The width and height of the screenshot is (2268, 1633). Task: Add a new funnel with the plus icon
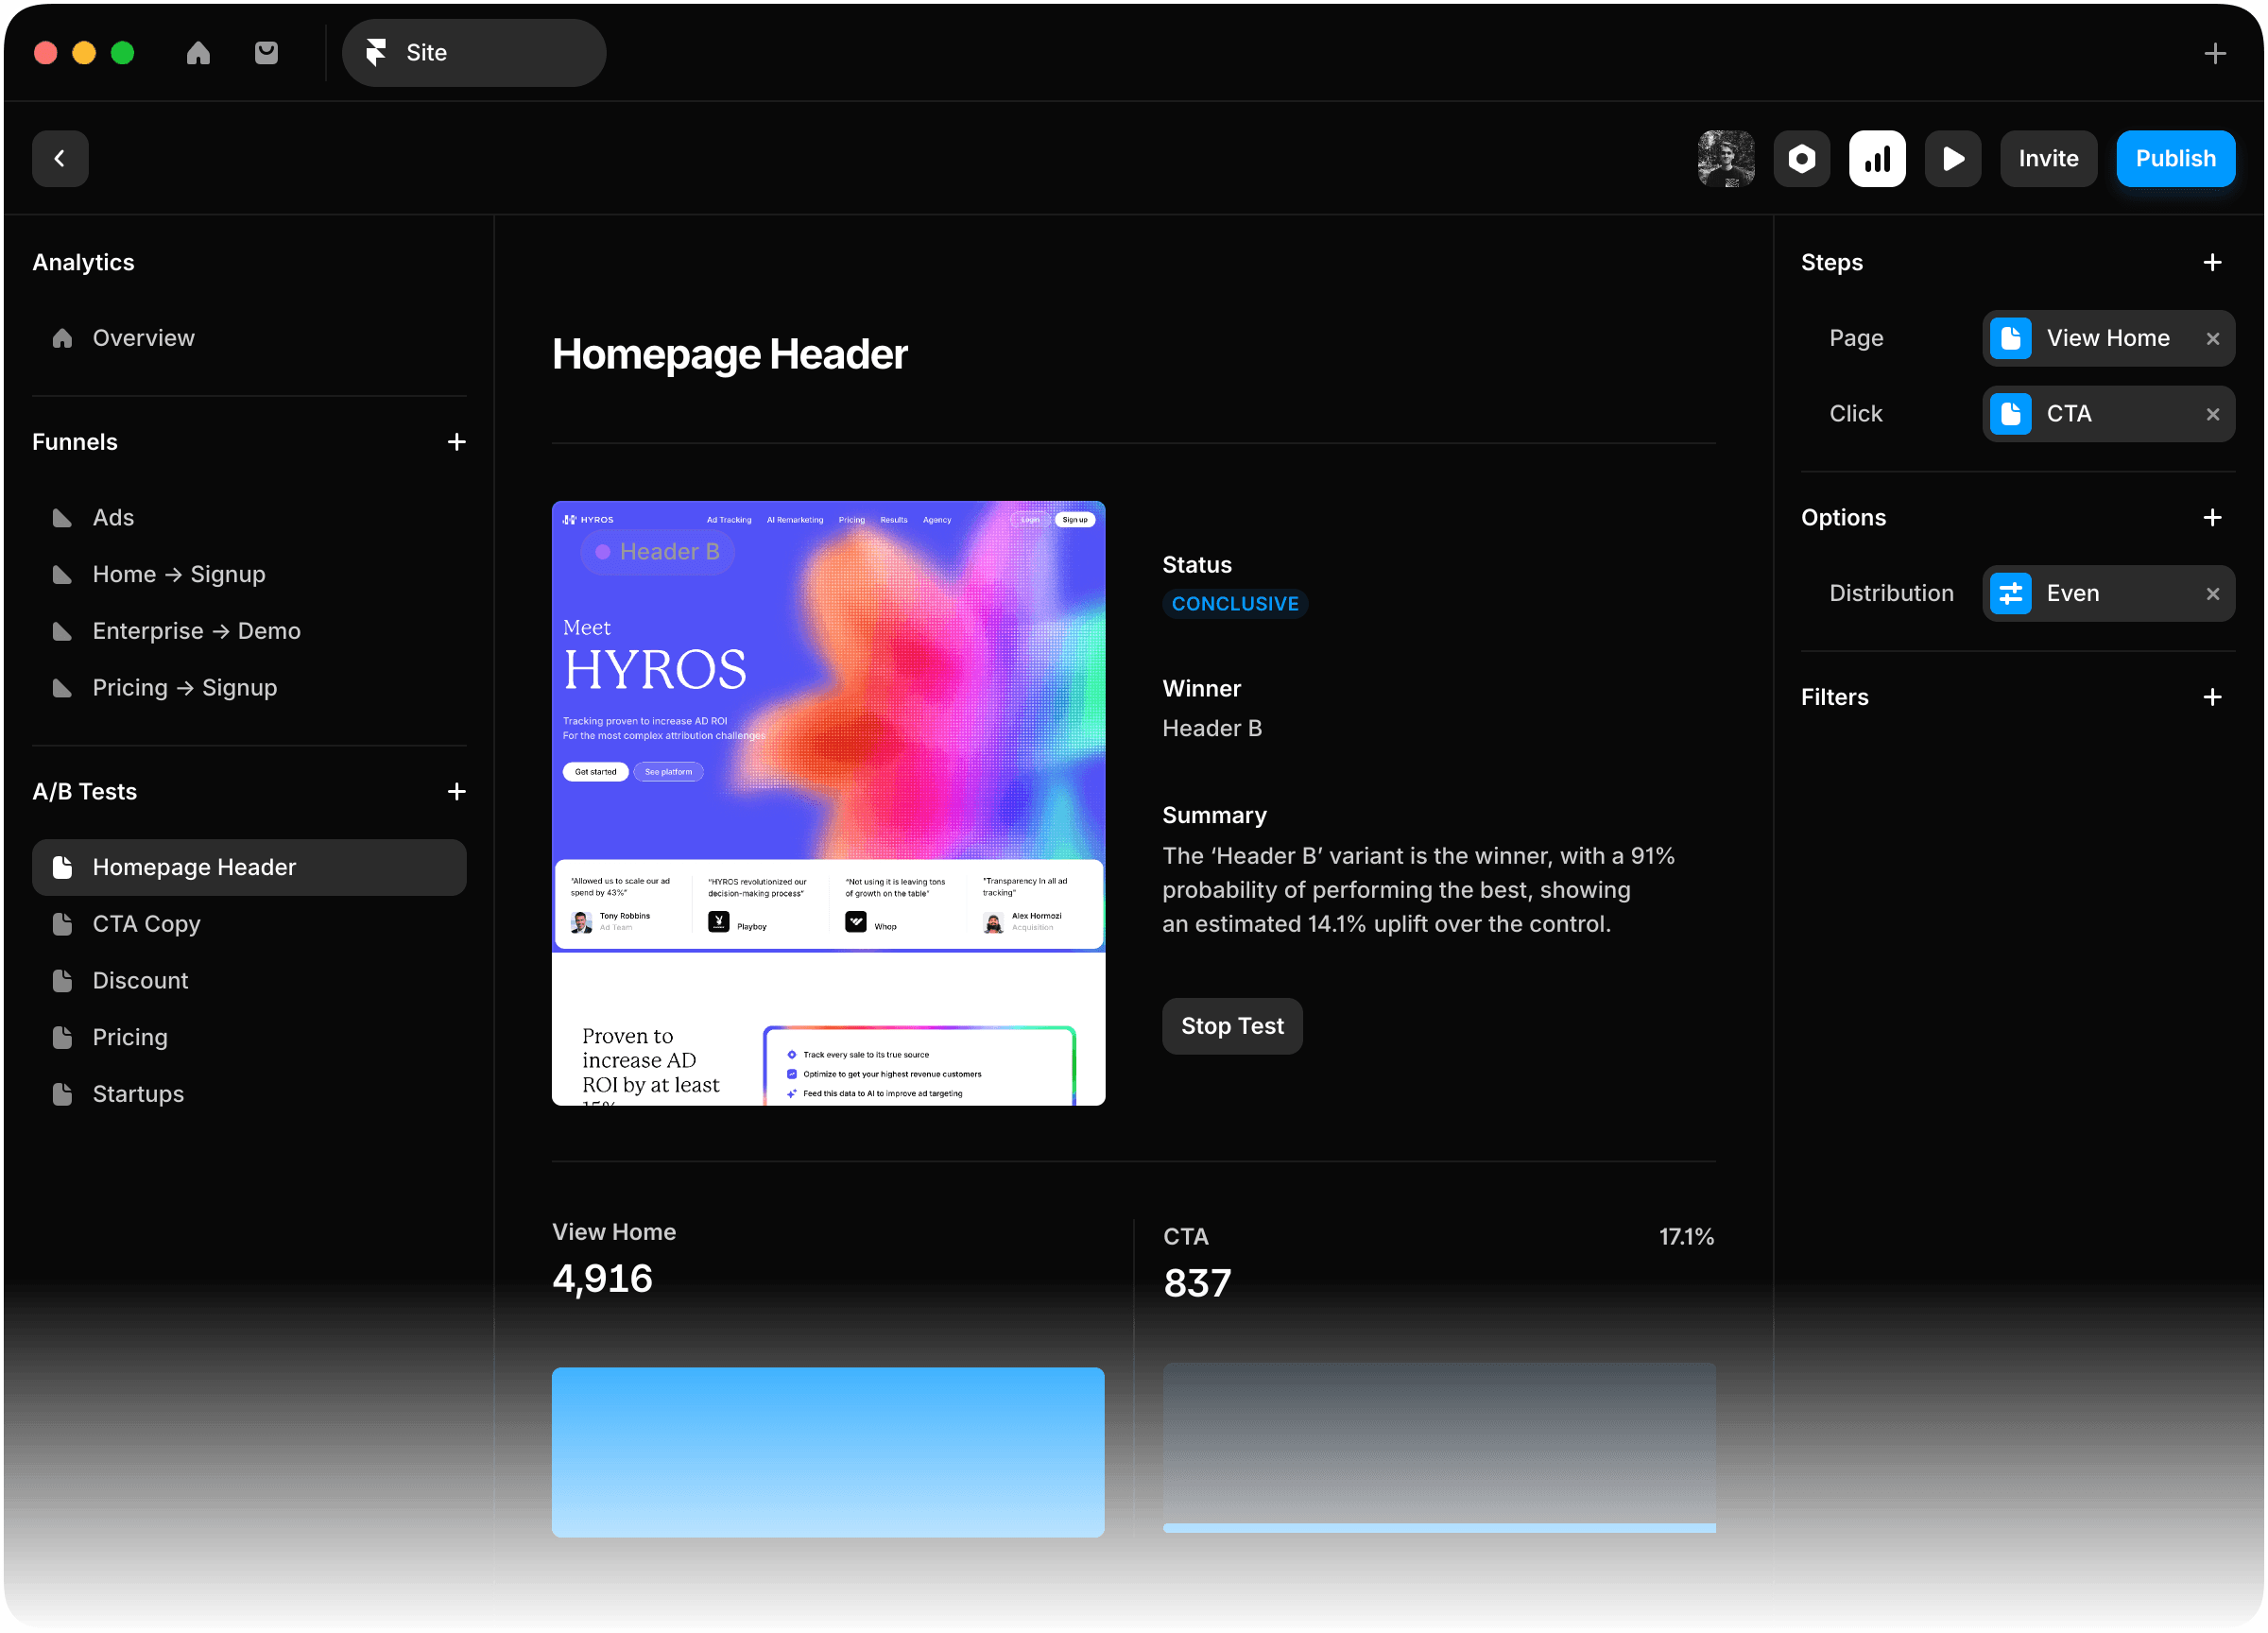click(x=457, y=442)
